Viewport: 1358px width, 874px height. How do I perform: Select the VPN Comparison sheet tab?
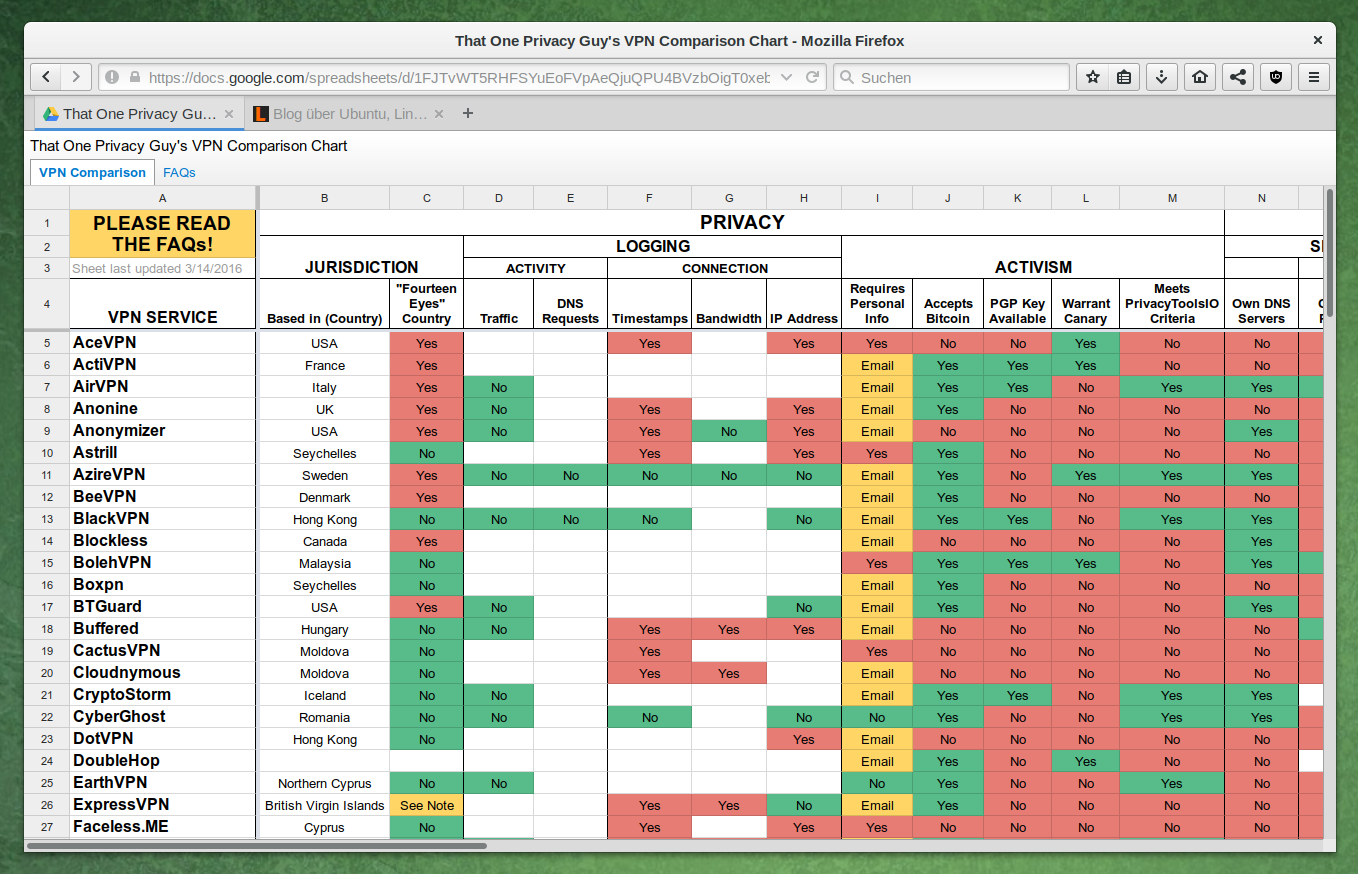coord(92,172)
